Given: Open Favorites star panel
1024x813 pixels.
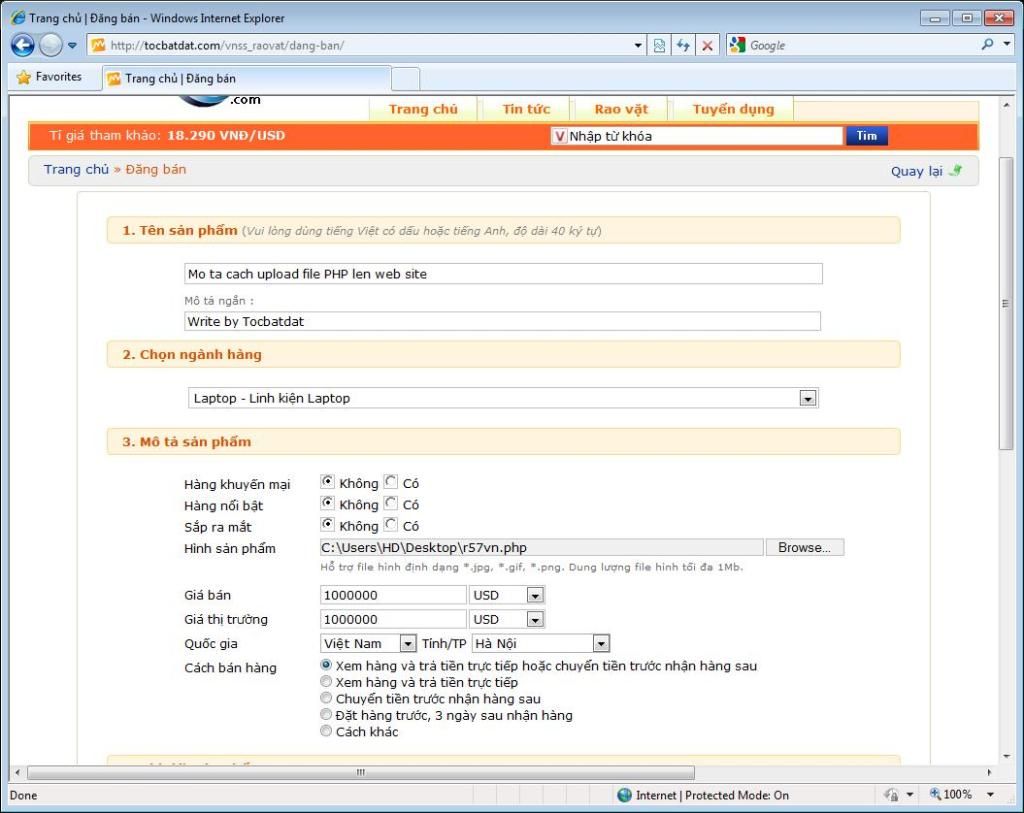Looking at the screenshot, I should tap(49, 77).
